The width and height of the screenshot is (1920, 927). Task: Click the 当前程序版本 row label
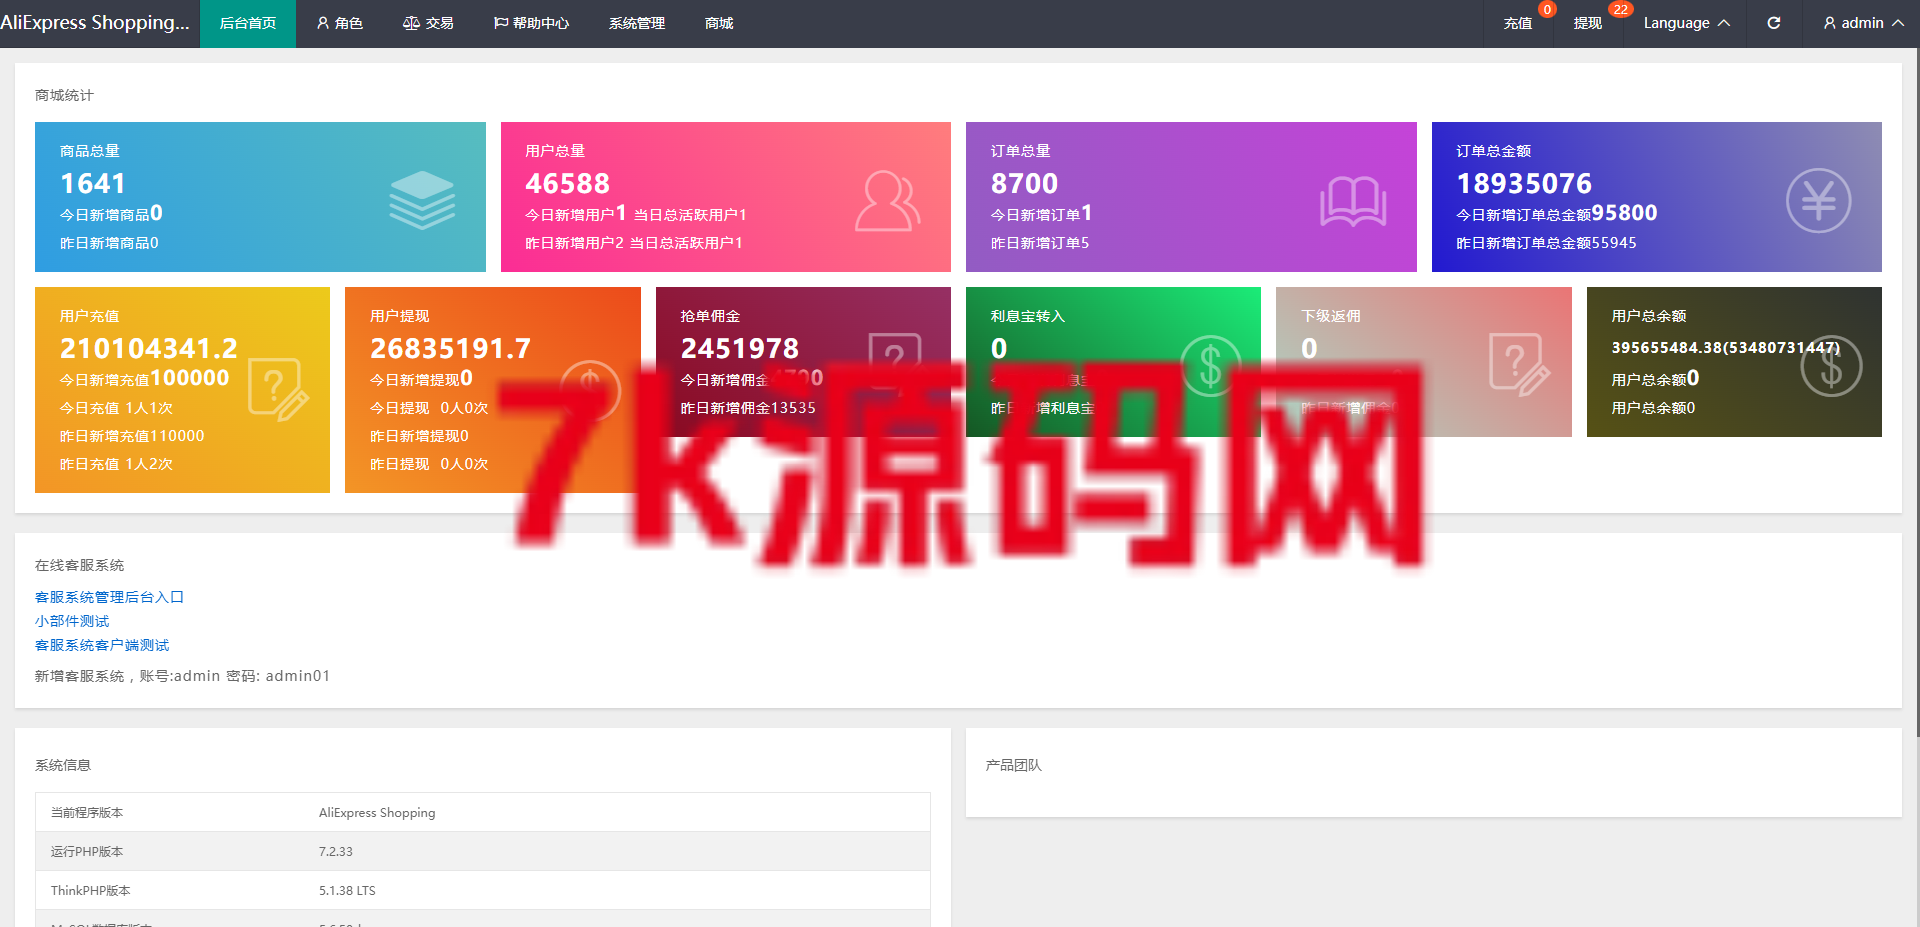[87, 813]
